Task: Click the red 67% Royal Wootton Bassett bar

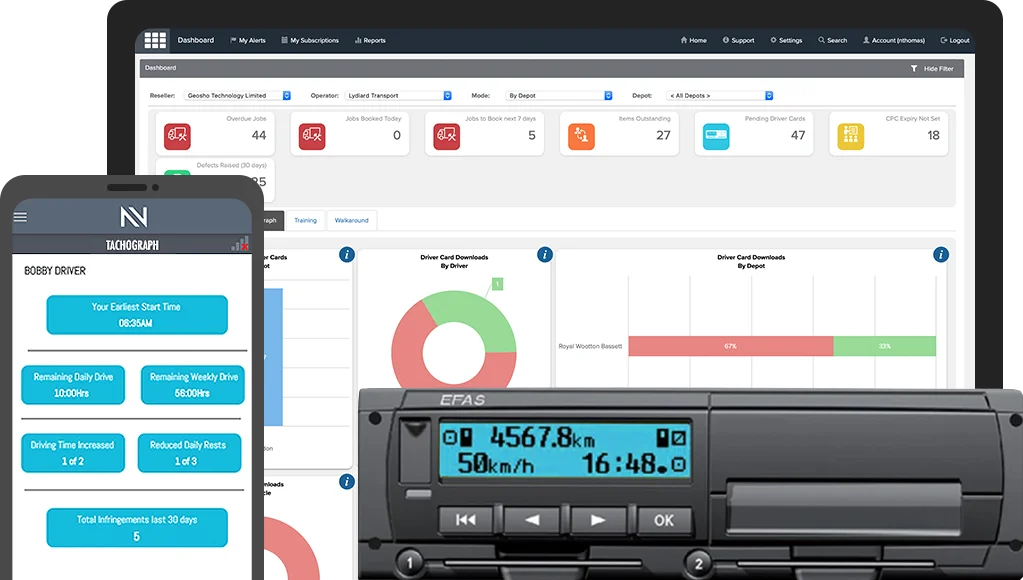Action: (x=730, y=346)
